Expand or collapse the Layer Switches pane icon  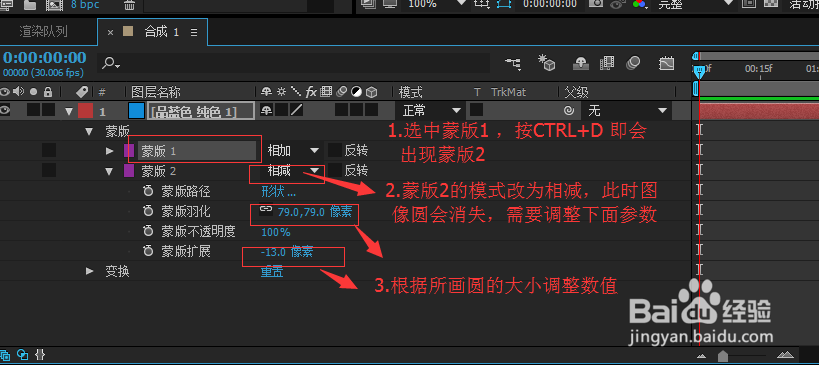pyautogui.click(x=6, y=354)
